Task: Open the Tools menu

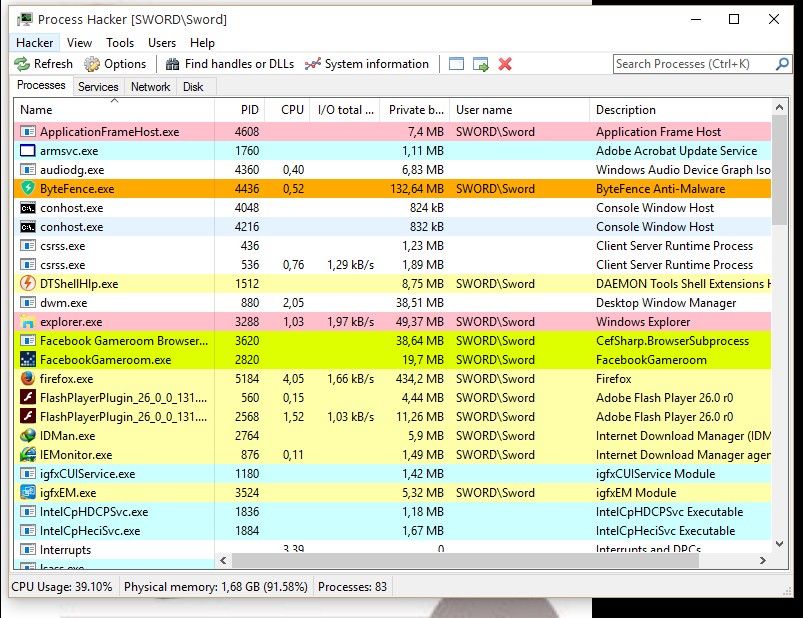Action: tap(120, 42)
